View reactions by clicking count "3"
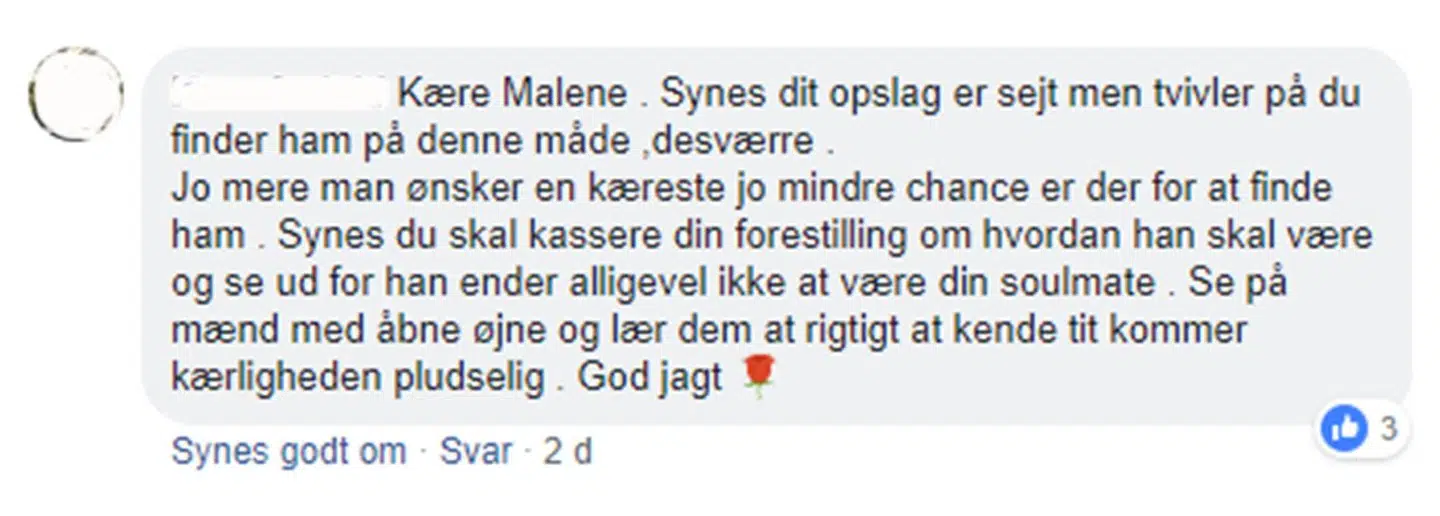The height and width of the screenshot is (516, 1440). (1387, 429)
